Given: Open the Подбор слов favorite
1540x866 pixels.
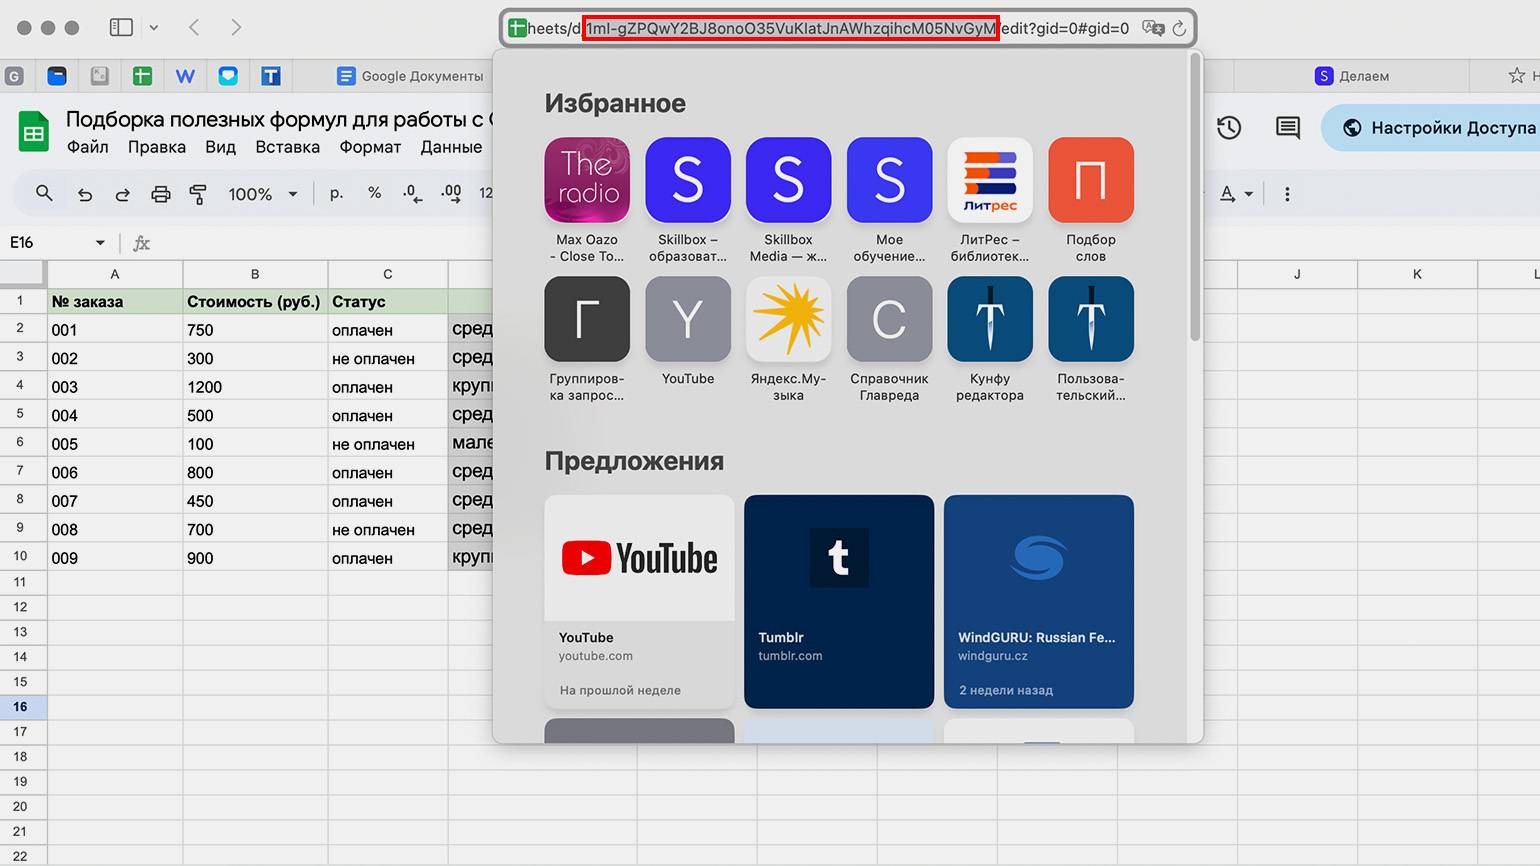Looking at the screenshot, I should point(1091,200).
